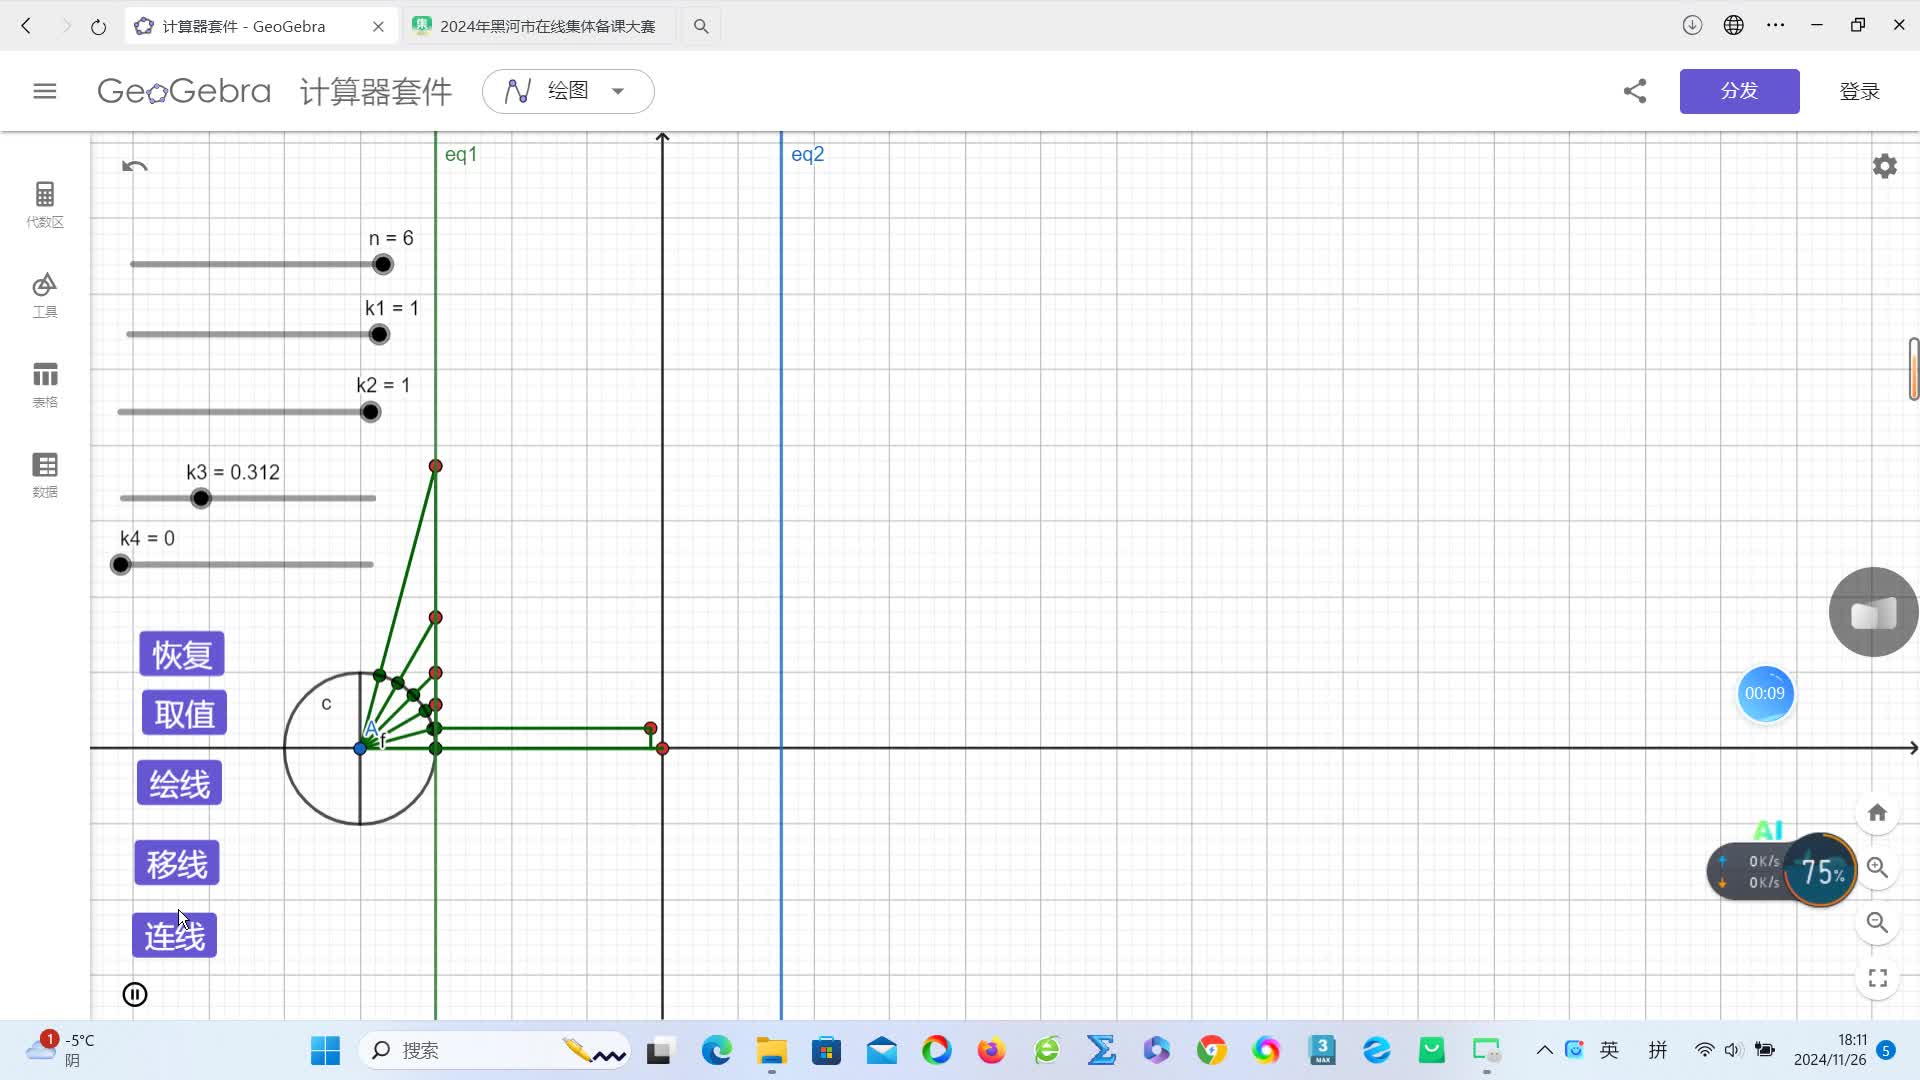
Task: Click the floating camera recorder button
Action: [1873, 612]
